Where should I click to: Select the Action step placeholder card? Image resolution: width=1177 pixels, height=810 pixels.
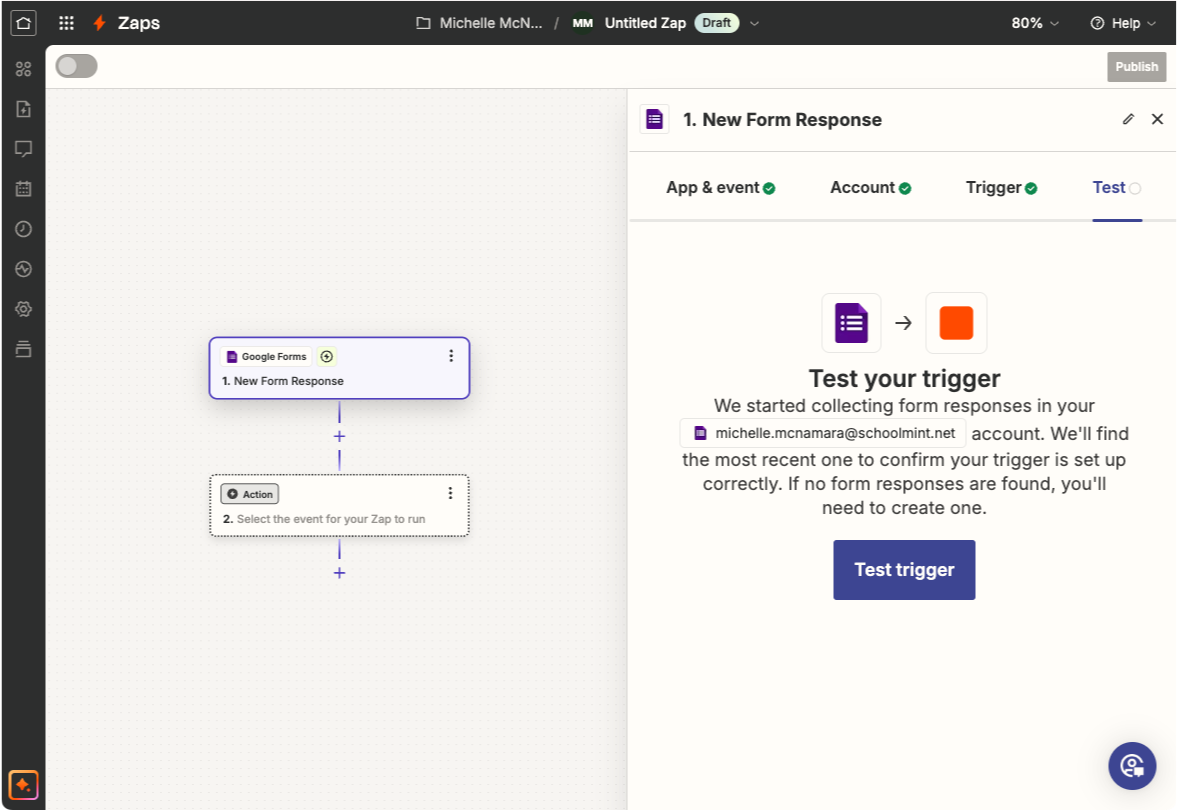[339, 505]
